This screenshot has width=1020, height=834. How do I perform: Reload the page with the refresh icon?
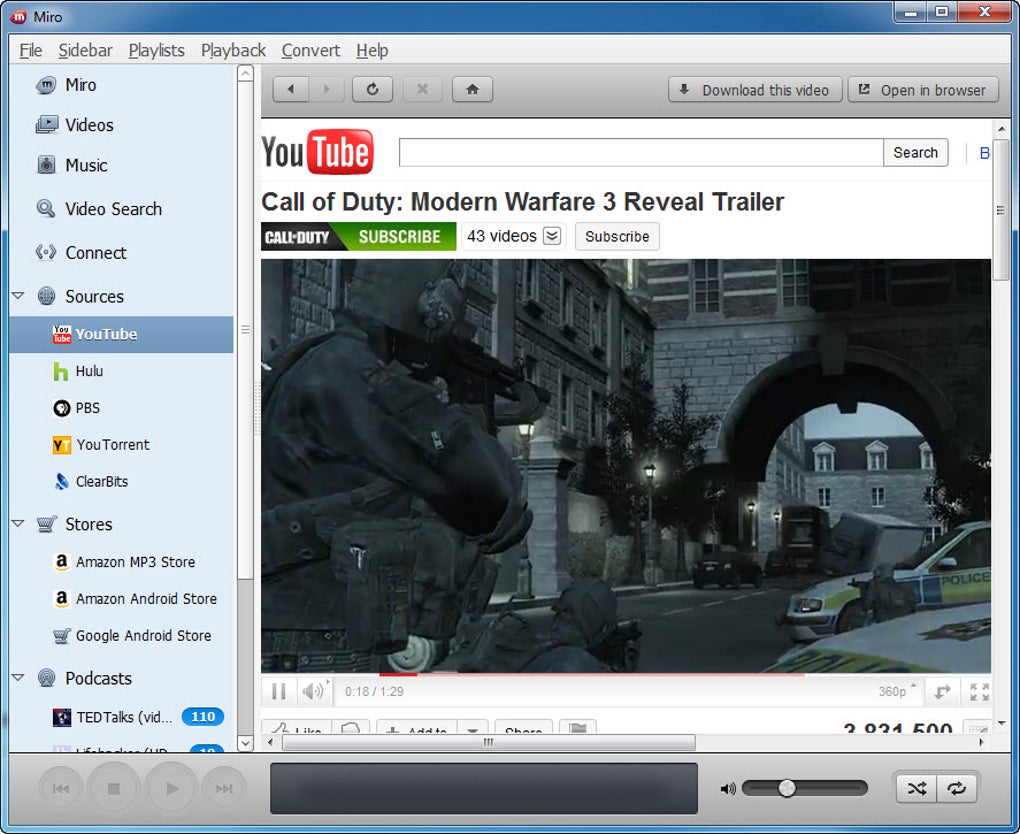[x=372, y=89]
